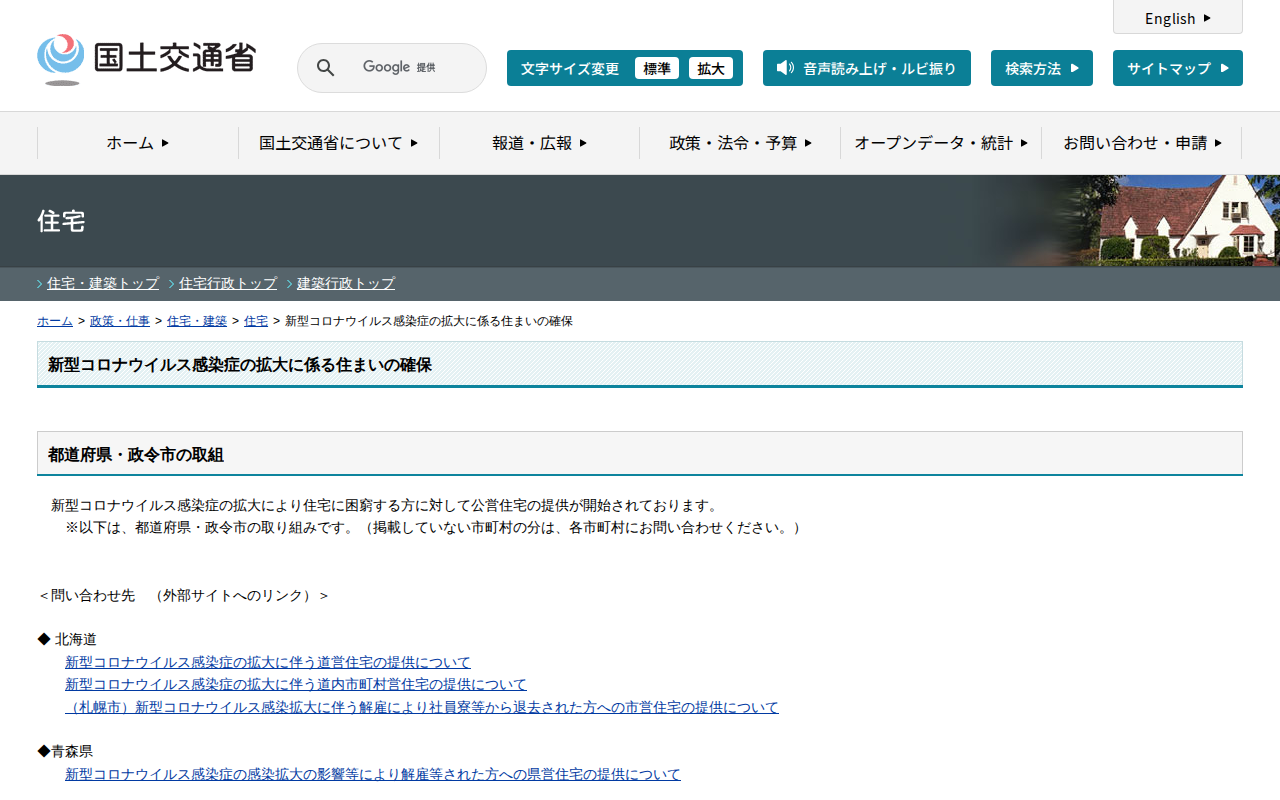The image size is (1280, 800).
Task: Click the 政策・仕事 breadcrumb link
Action: click(120, 321)
